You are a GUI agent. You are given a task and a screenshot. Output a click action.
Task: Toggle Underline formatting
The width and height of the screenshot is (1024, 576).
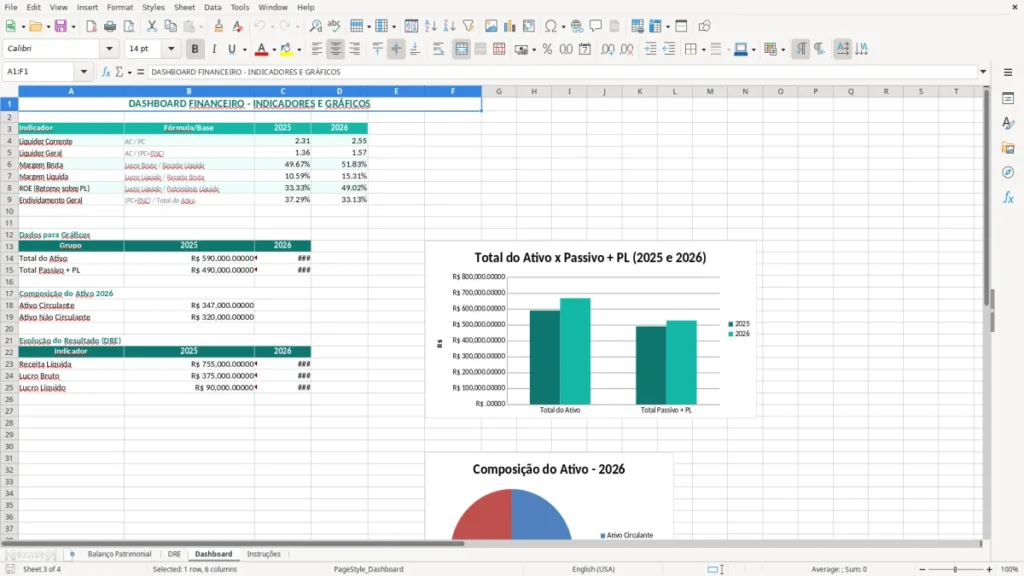(x=231, y=49)
